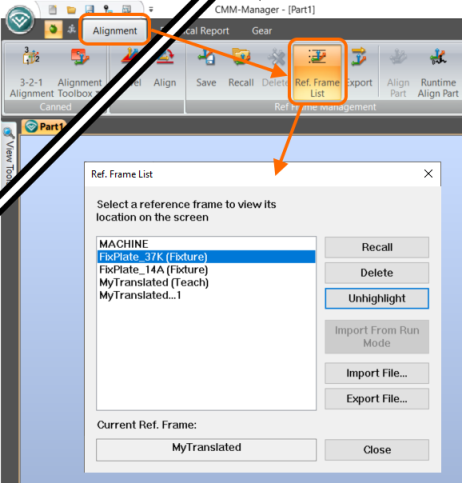
Task: Click the Recall ribbon icon
Action: pos(241,68)
